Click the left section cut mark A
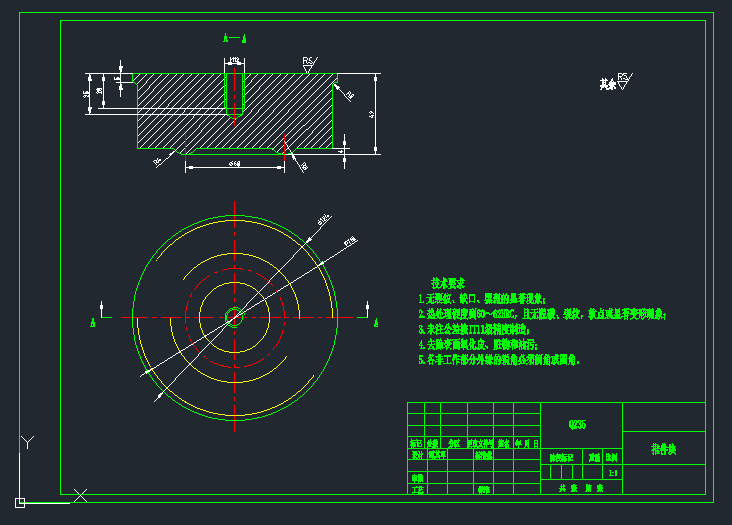 pos(93,322)
